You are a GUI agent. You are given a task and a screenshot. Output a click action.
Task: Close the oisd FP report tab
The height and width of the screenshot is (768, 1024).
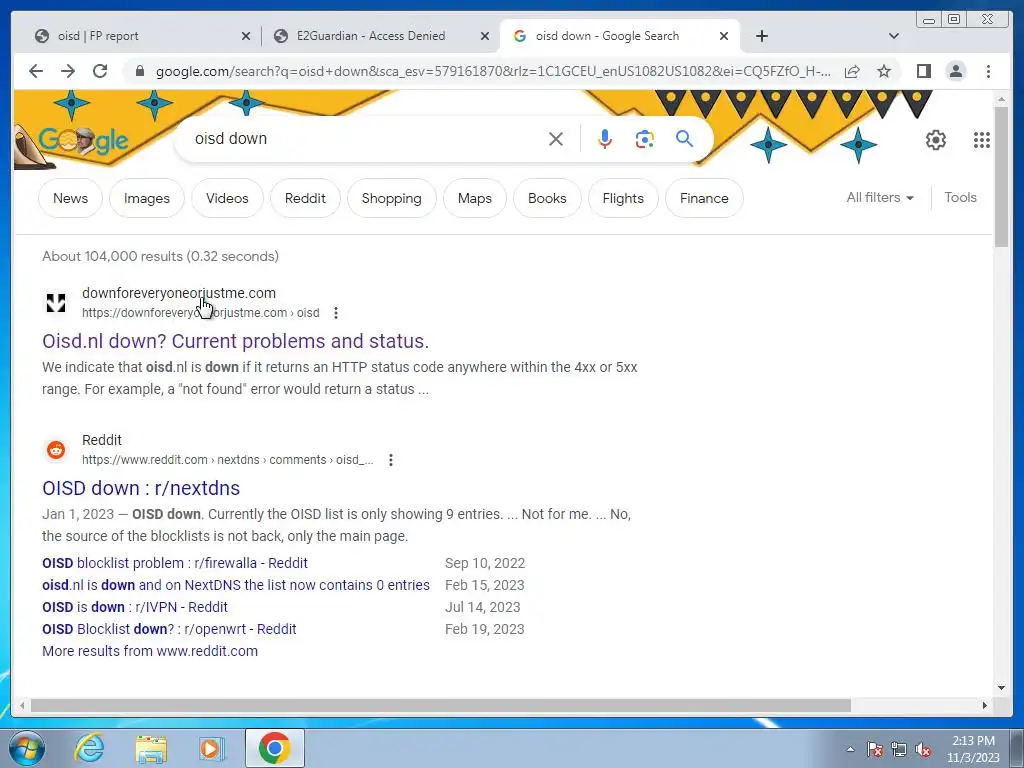(x=246, y=36)
